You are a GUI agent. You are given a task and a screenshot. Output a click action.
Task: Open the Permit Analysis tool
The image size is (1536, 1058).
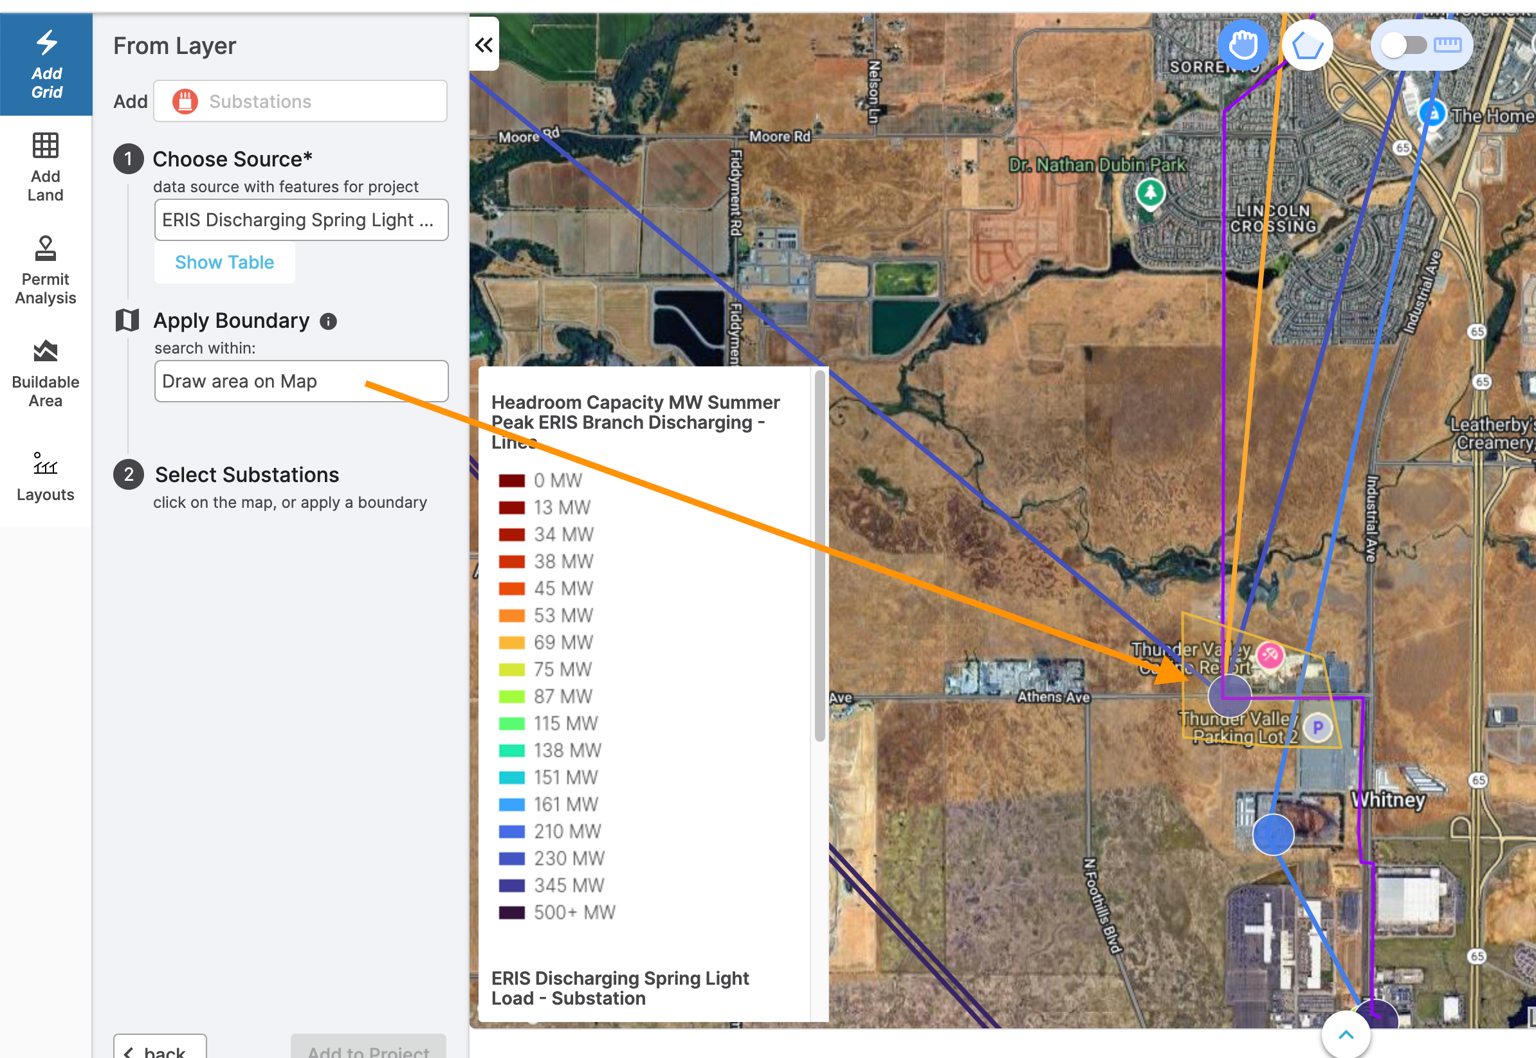pos(45,268)
